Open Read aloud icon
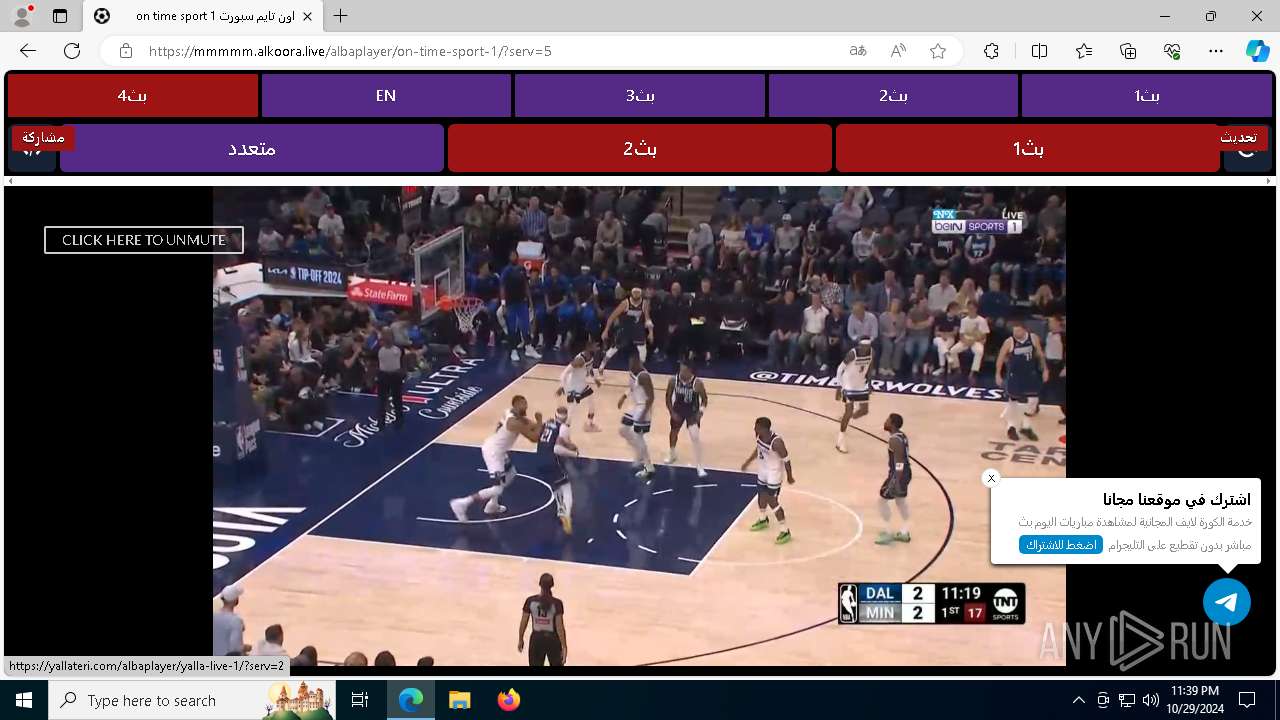Viewport: 1280px width, 720px height. (898, 51)
